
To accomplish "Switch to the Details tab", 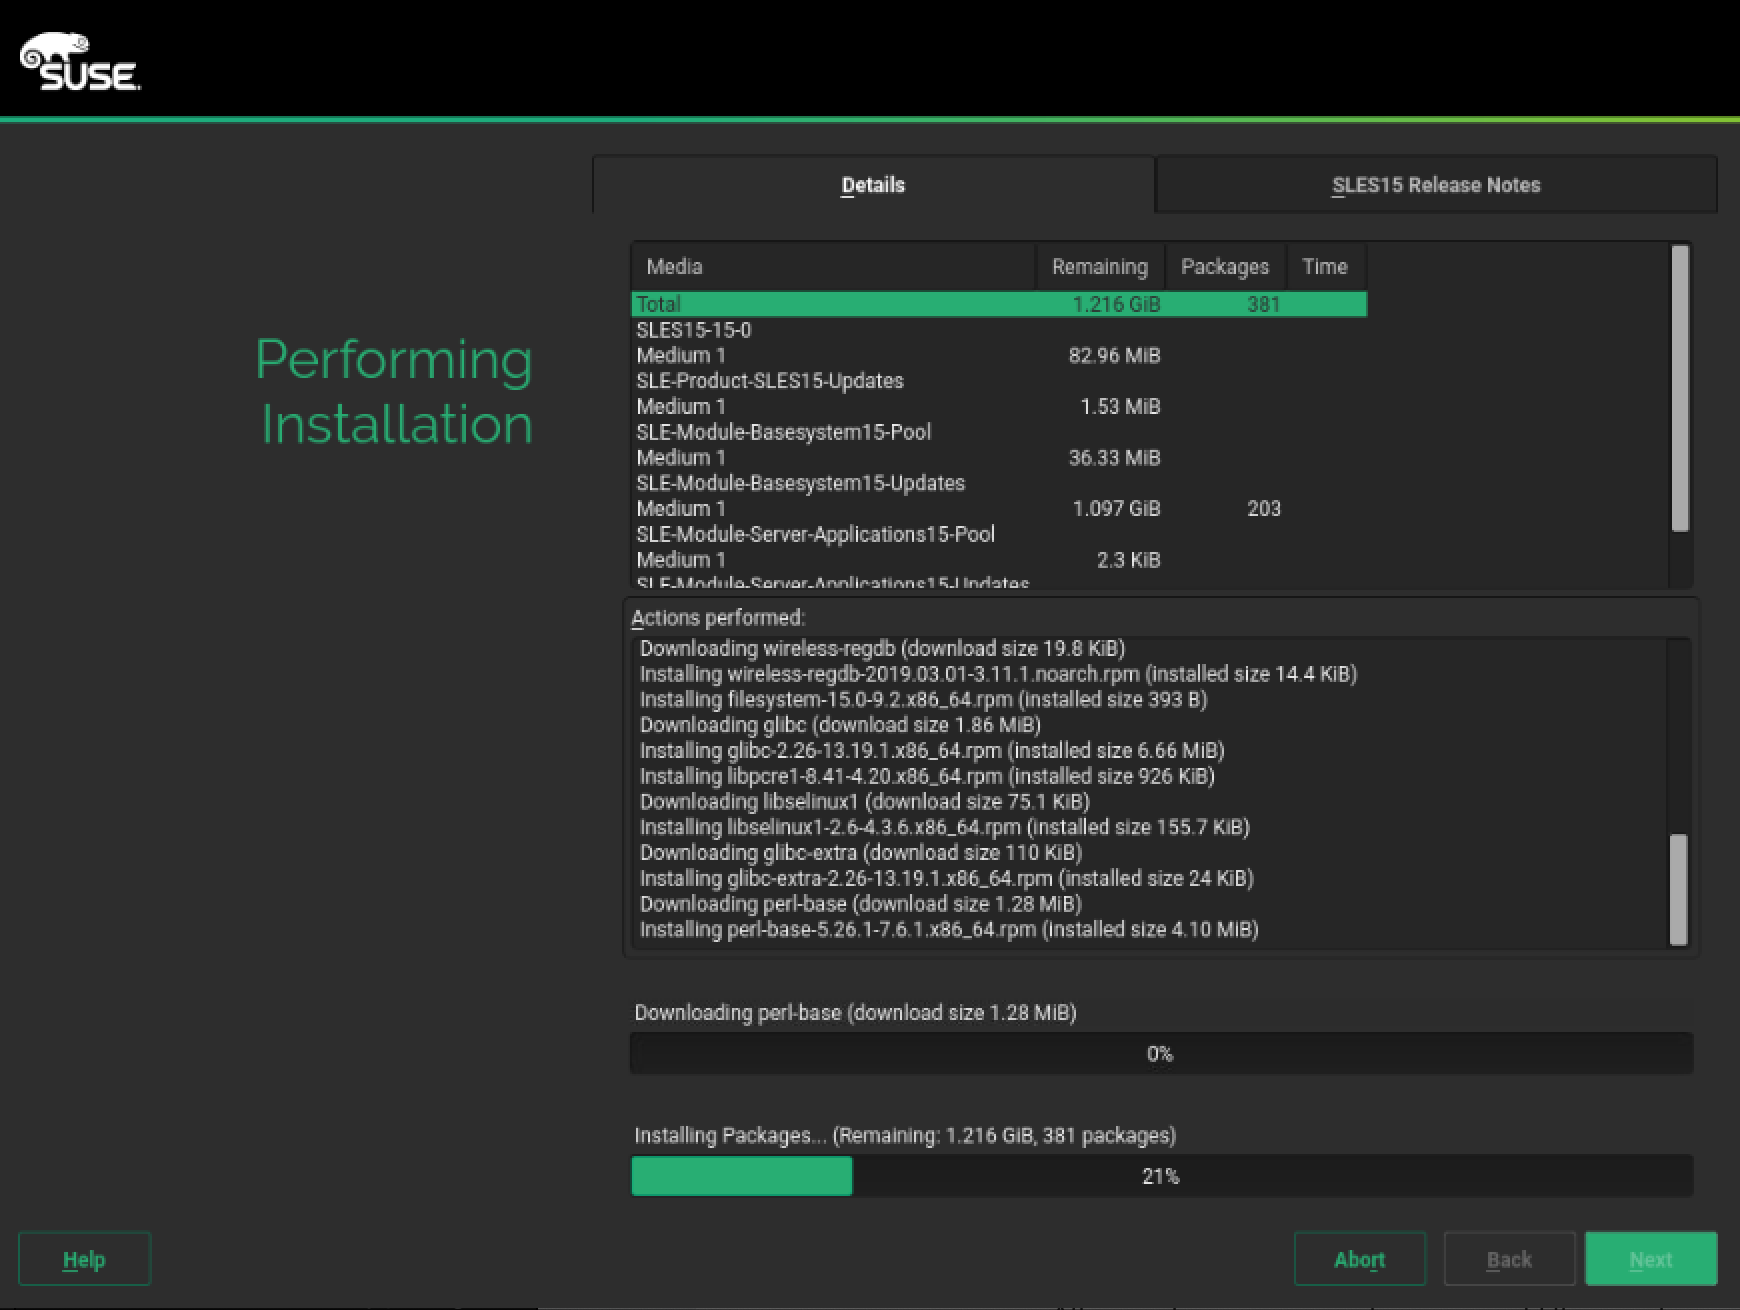I will click(872, 185).
